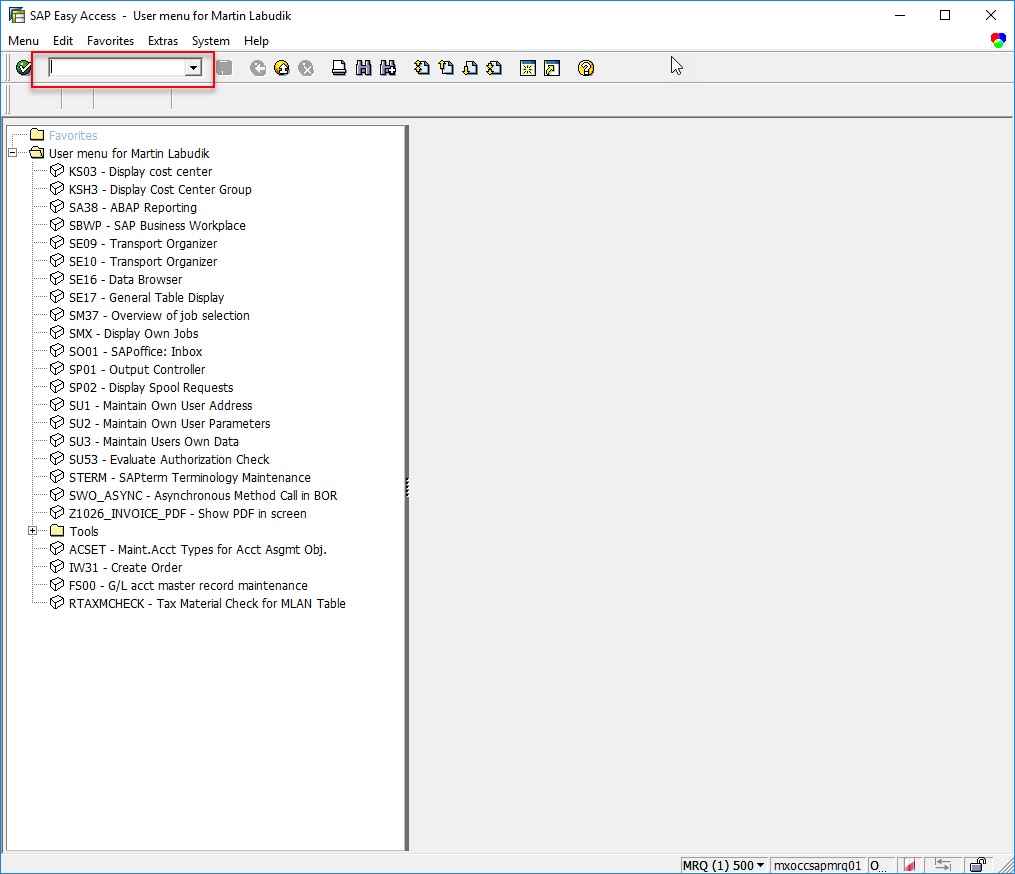Viewport: 1015px width, 874px height.
Task: Select SMX - Display Own Jobs
Action: click(x=133, y=334)
